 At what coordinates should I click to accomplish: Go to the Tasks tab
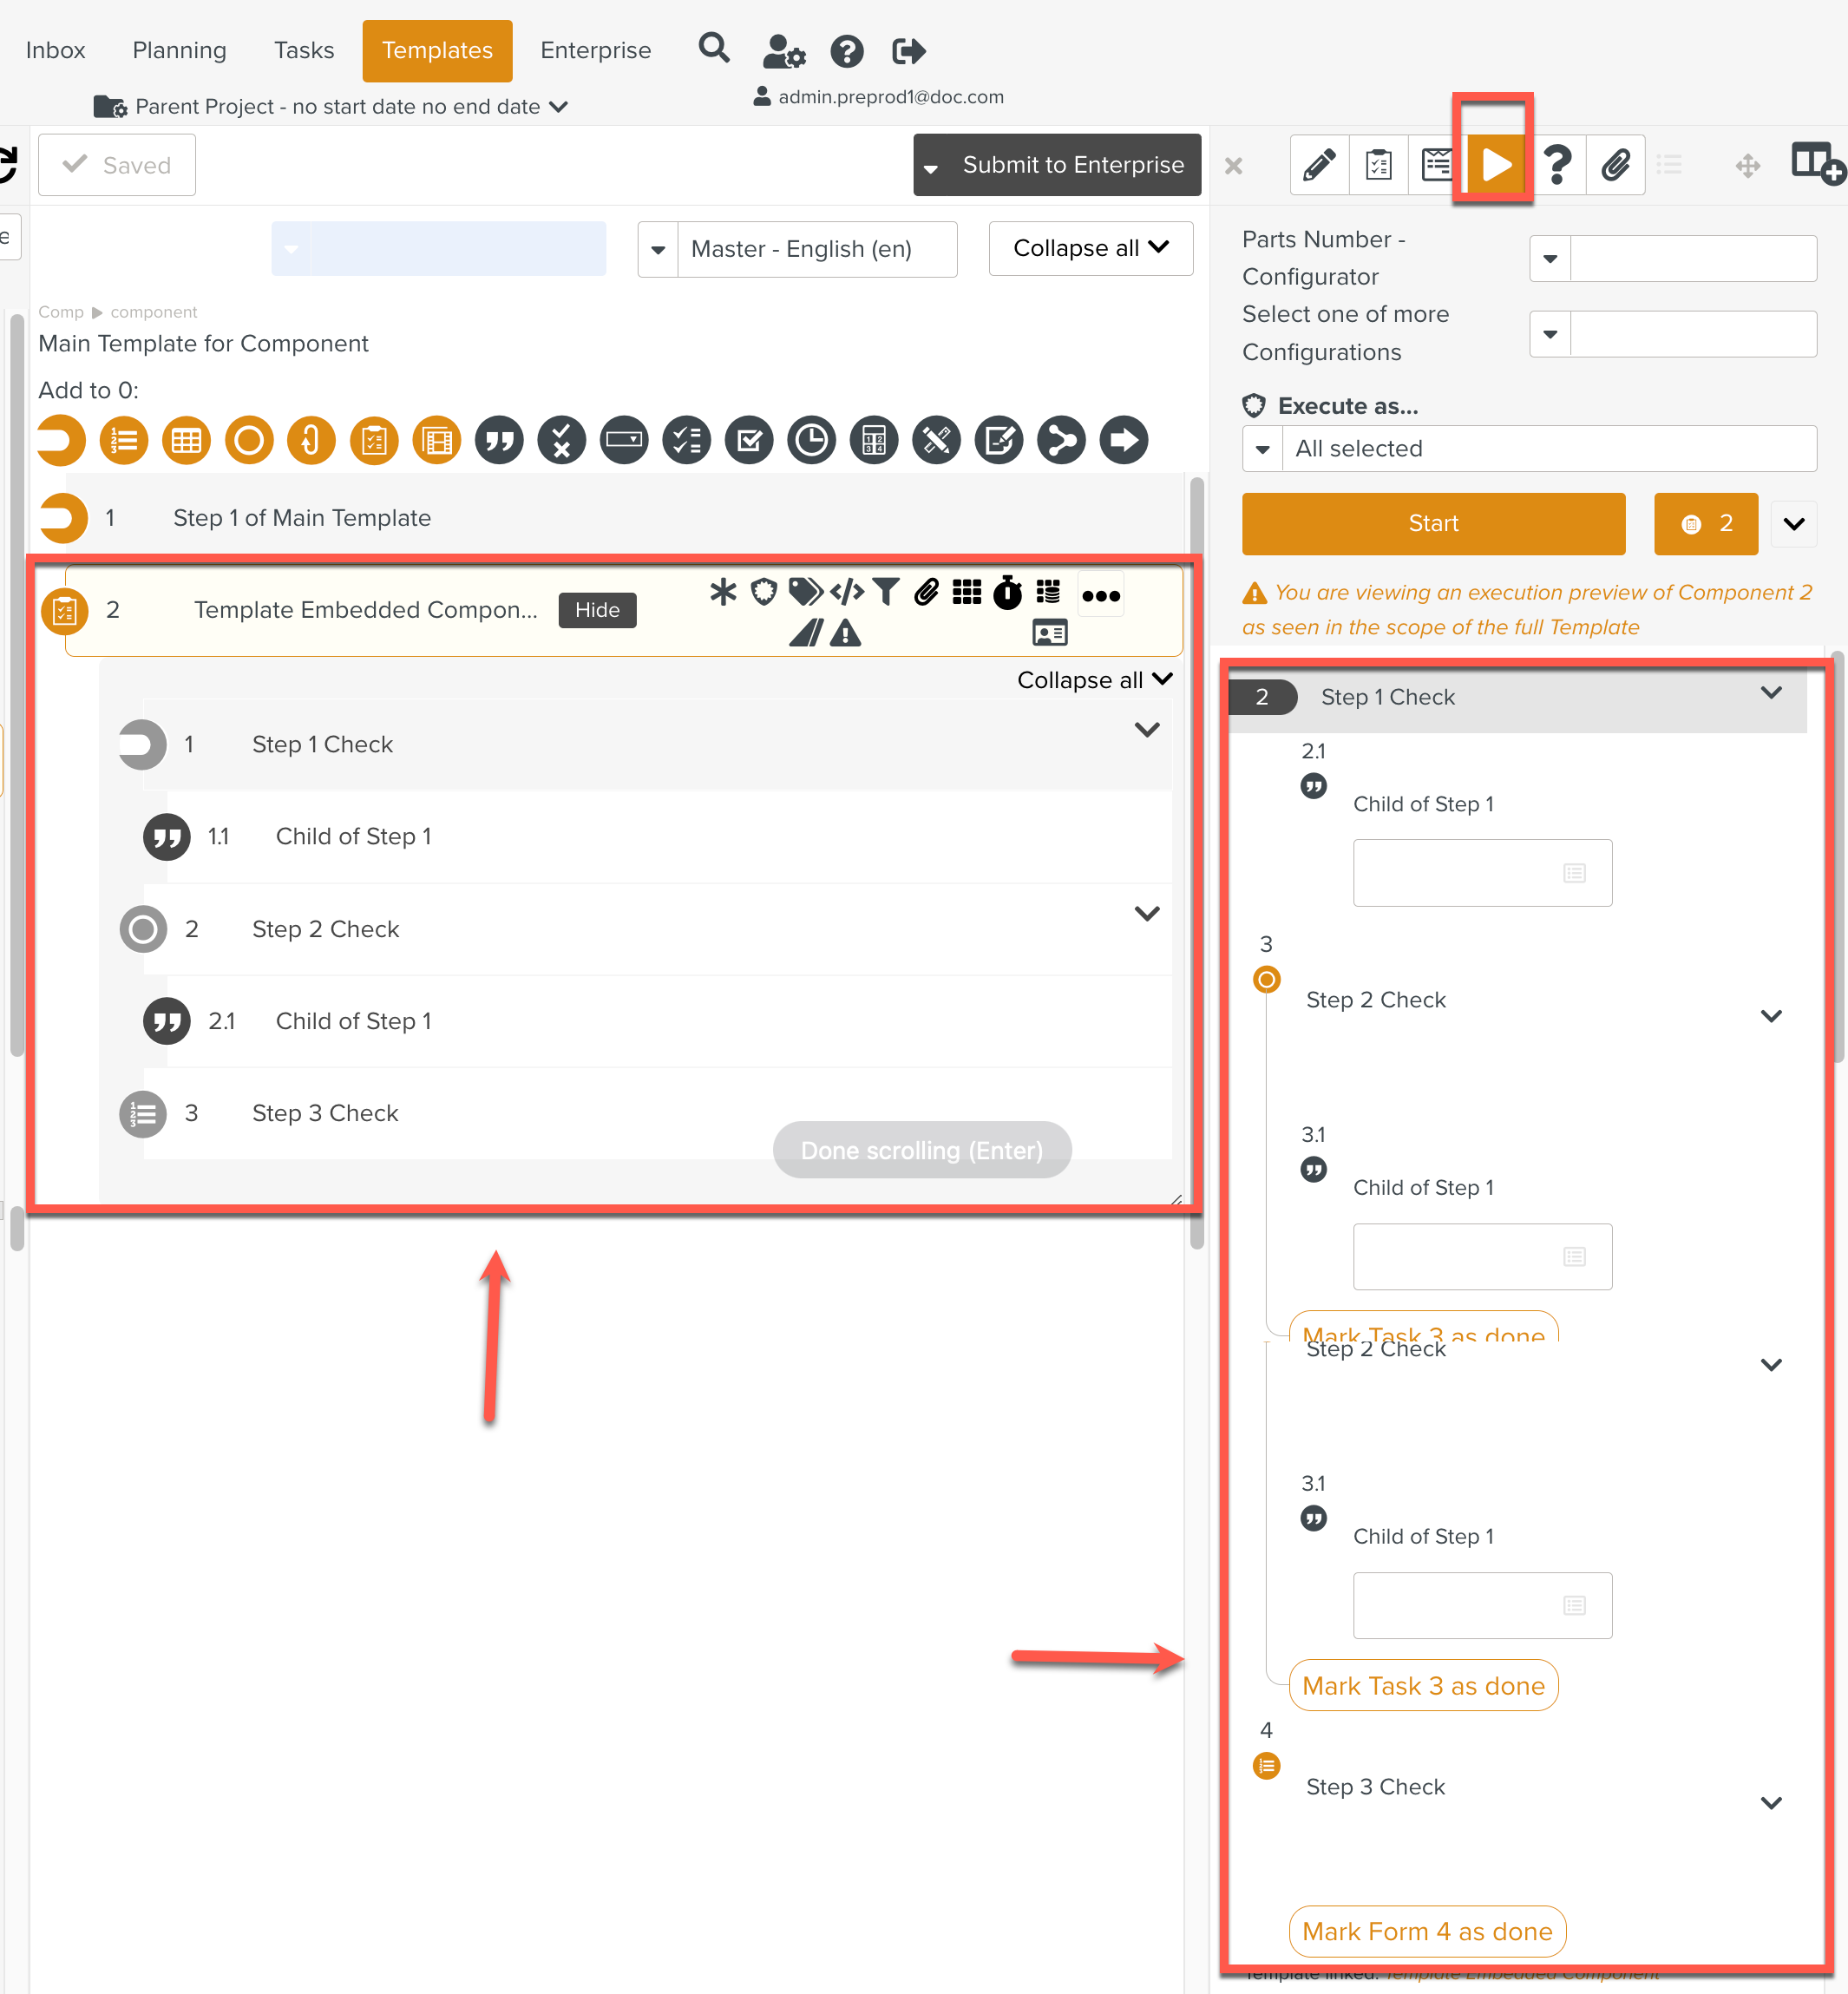[304, 50]
